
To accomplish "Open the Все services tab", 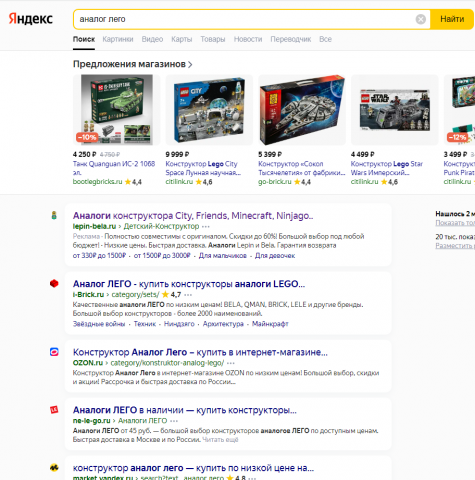I will (x=325, y=39).
